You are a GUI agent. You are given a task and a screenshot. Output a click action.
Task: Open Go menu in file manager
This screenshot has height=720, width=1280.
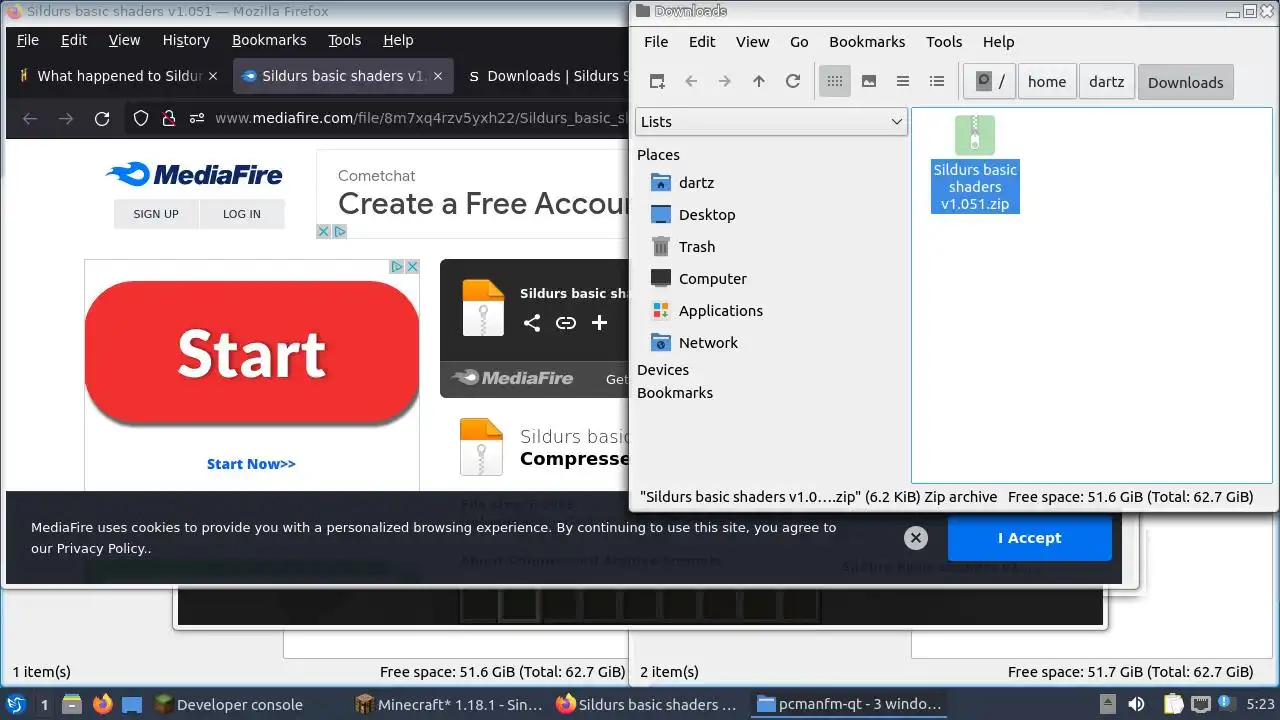[799, 42]
